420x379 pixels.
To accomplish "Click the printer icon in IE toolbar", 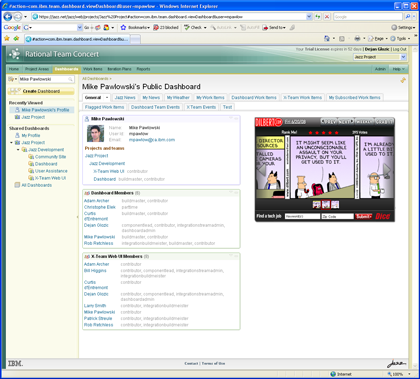I will click(357, 39).
